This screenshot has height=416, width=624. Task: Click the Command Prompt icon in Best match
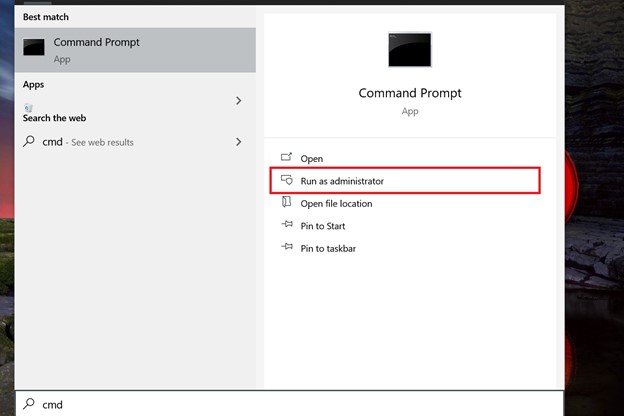tap(34, 47)
